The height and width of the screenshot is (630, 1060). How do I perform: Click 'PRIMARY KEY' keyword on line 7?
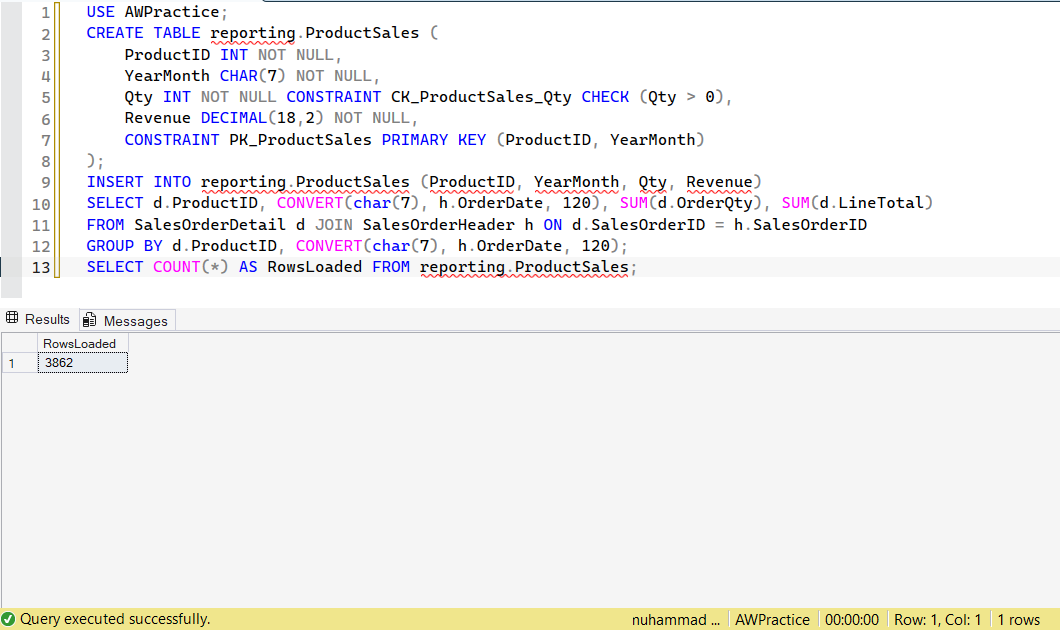[x=433, y=140]
